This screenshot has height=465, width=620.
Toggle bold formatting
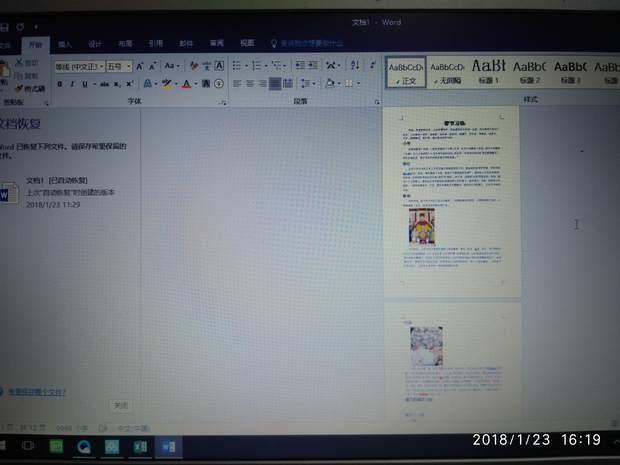point(60,84)
